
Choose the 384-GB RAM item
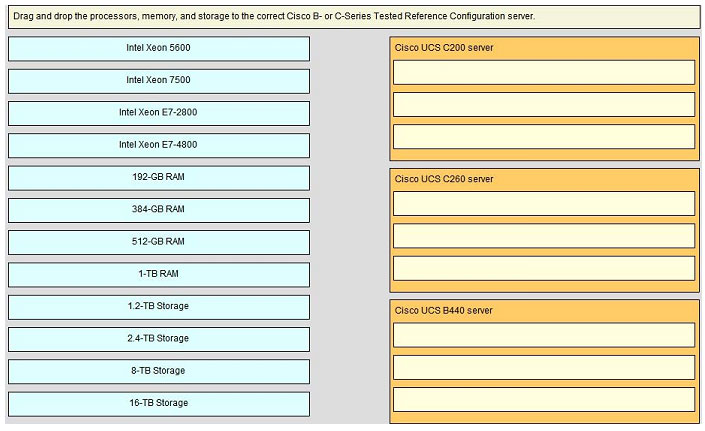[x=159, y=210]
